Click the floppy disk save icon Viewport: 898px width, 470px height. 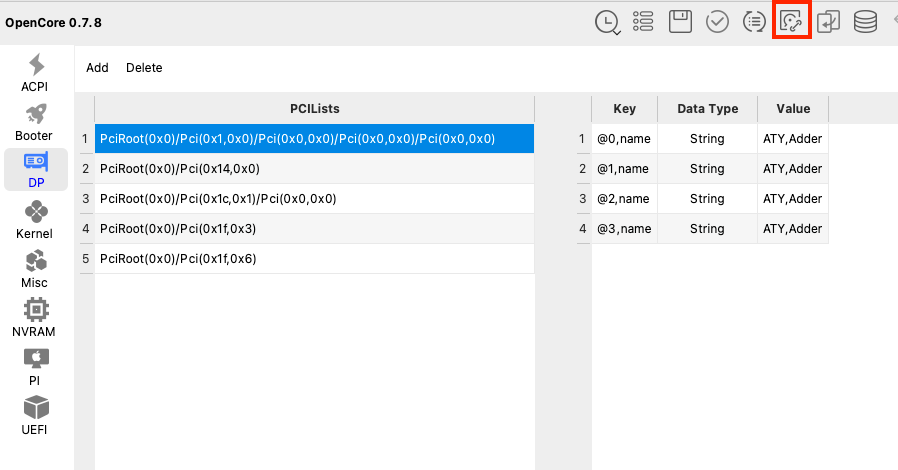point(680,22)
